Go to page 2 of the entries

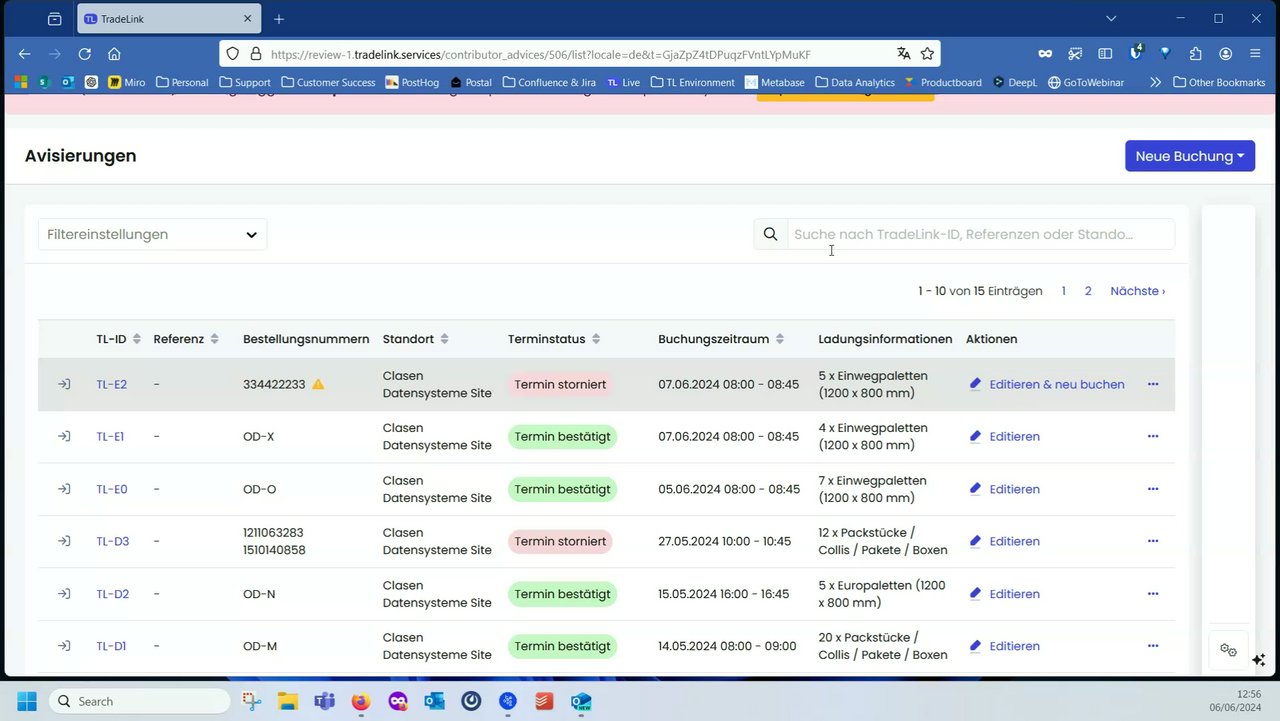coord(1088,291)
